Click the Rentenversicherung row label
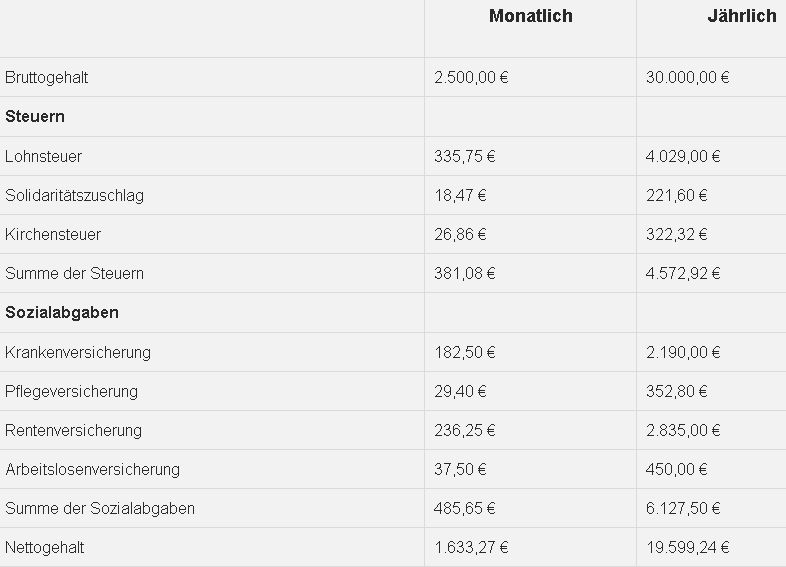Viewport: 786px width, 567px height. (x=74, y=430)
